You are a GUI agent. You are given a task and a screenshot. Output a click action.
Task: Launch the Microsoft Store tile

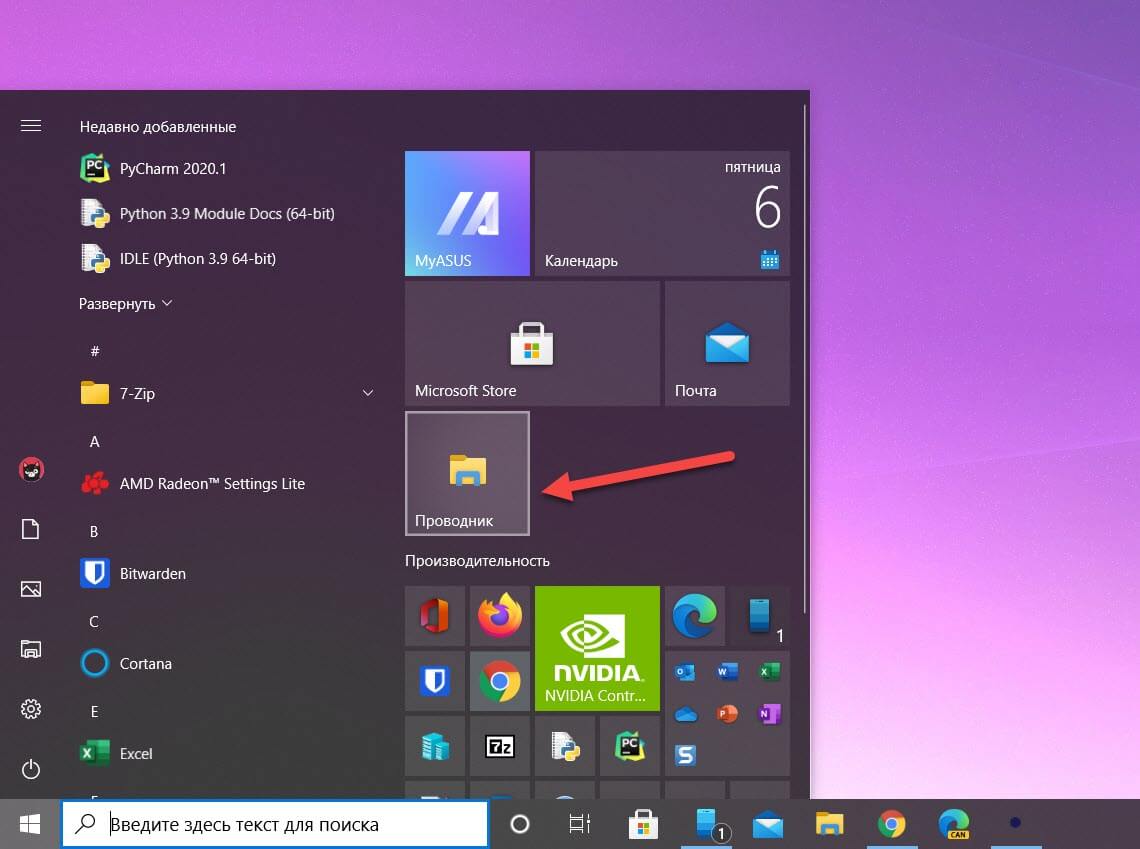pos(532,343)
